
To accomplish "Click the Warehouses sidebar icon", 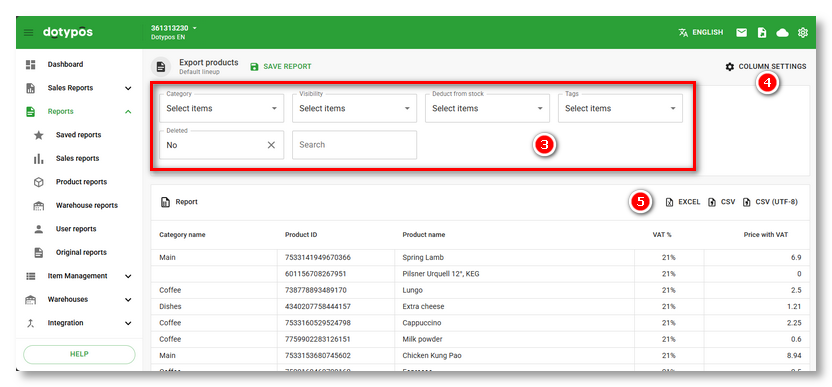I will pyautogui.click(x=30, y=299).
